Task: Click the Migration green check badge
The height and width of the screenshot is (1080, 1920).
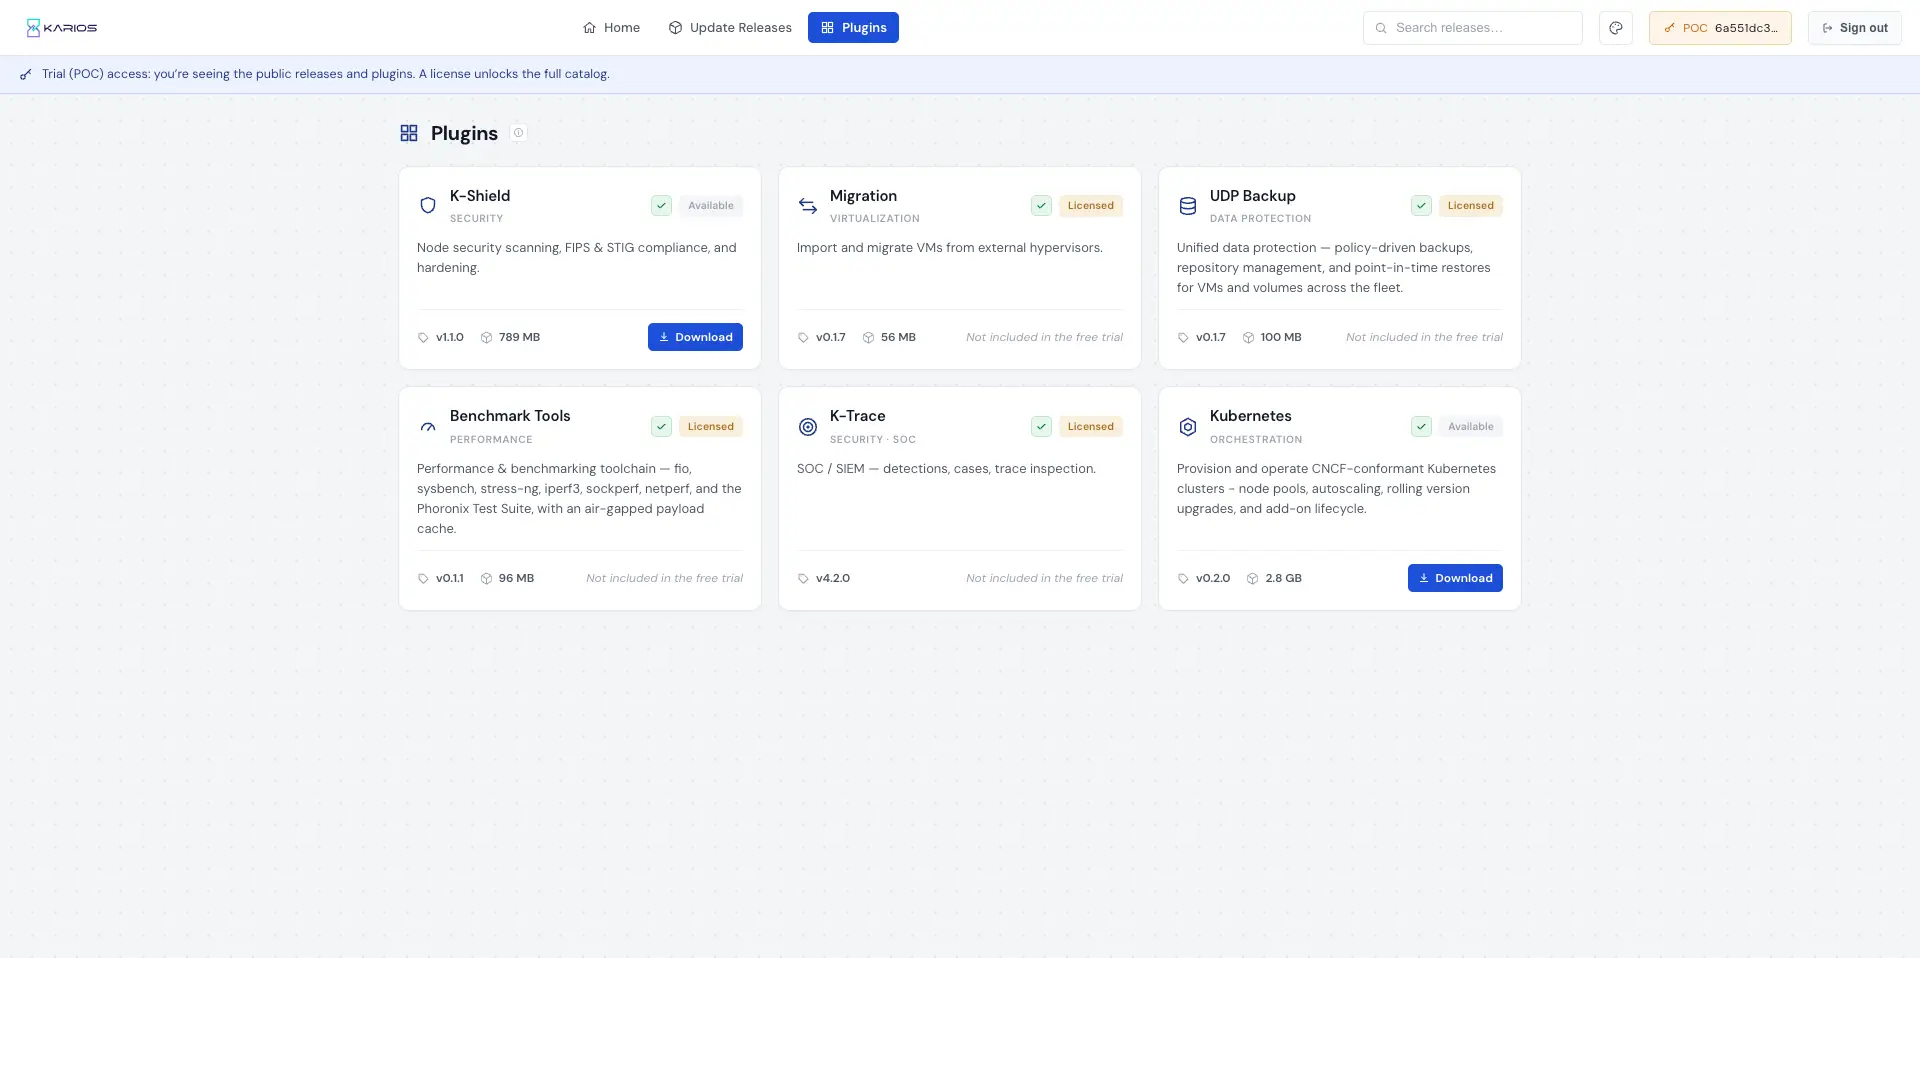Action: pos(1041,206)
